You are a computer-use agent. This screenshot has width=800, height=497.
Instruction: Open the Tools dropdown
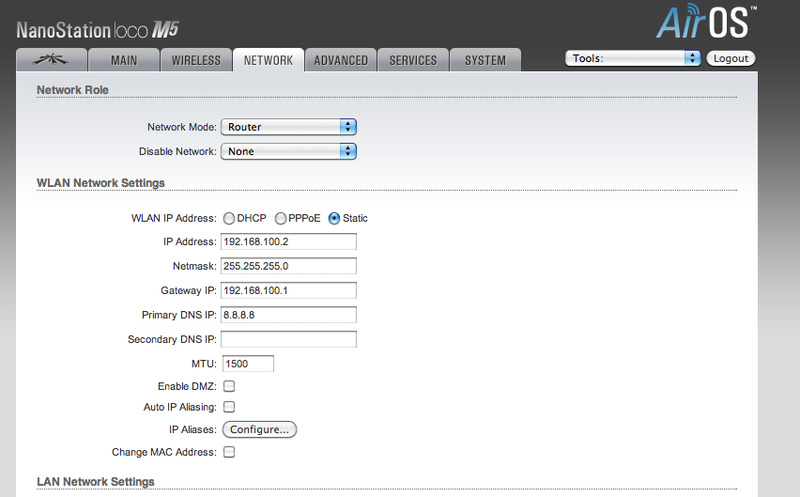click(633, 58)
